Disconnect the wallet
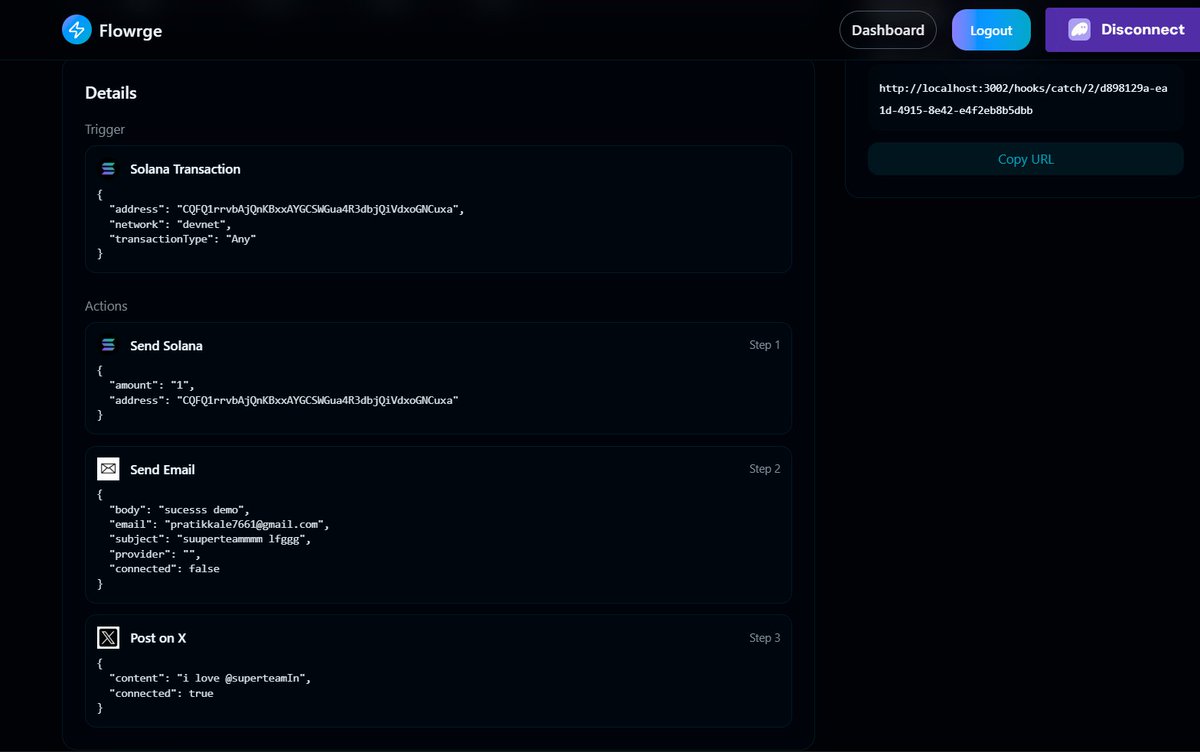This screenshot has height=752, width=1200. [x=1122, y=30]
